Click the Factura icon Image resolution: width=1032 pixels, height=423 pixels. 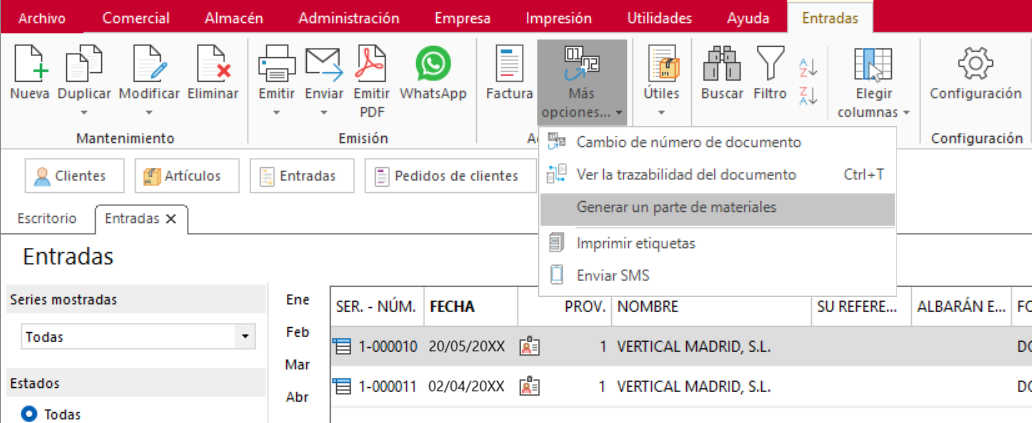pyautogui.click(x=509, y=64)
